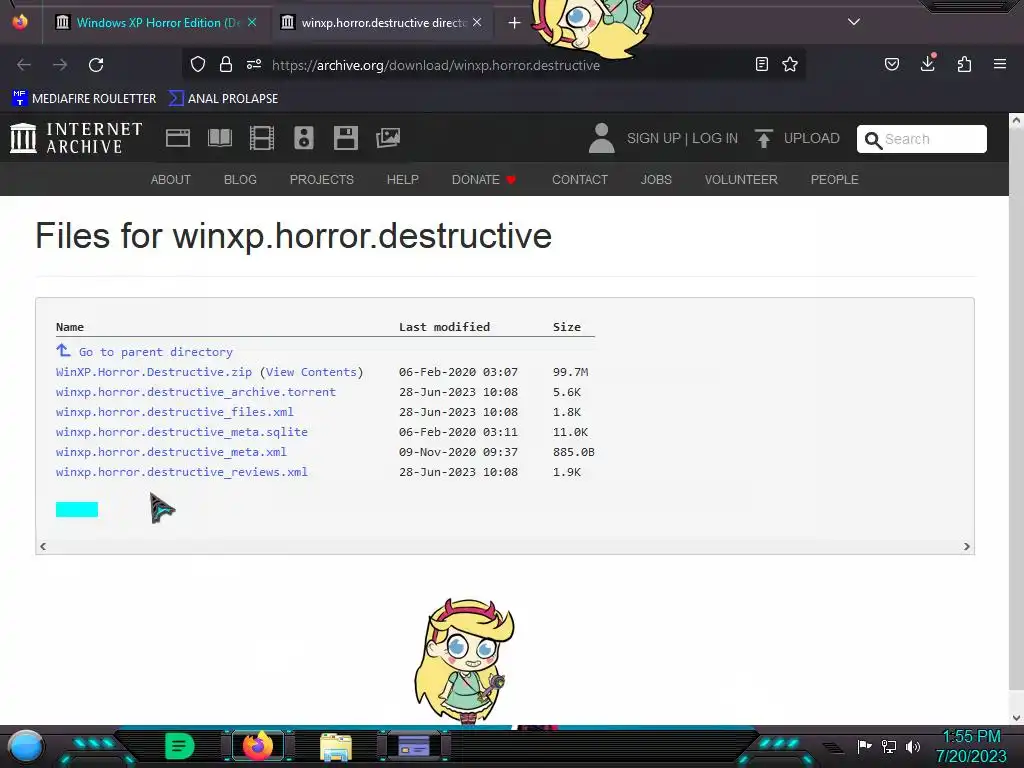
Task: Show site security padlock info
Action: 226,64
